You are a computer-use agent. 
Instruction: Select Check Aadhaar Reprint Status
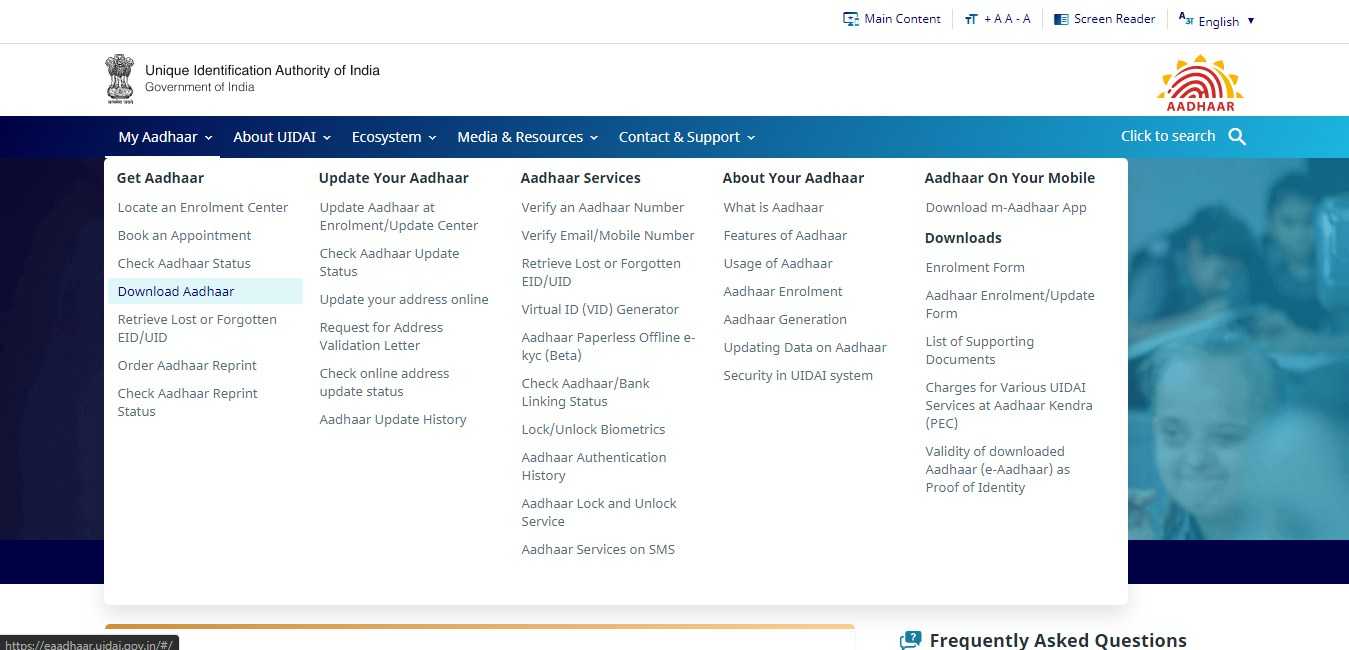pos(188,402)
